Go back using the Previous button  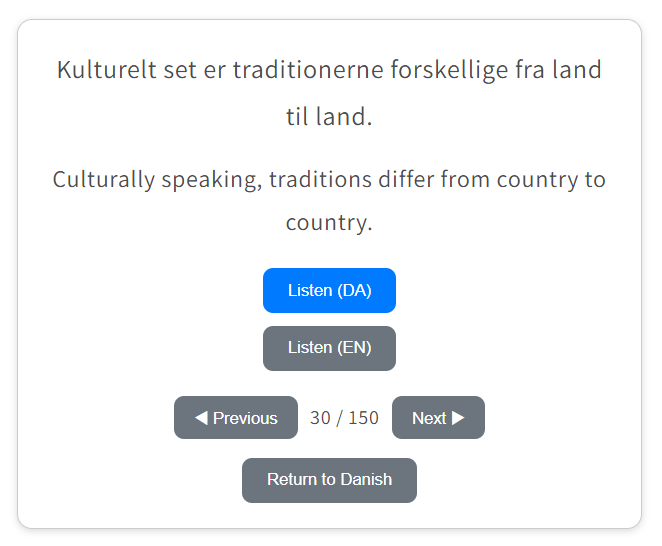pos(236,418)
